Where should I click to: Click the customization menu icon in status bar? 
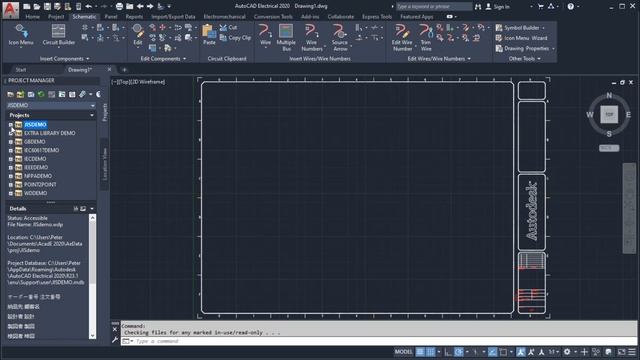[x=632, y=351]
